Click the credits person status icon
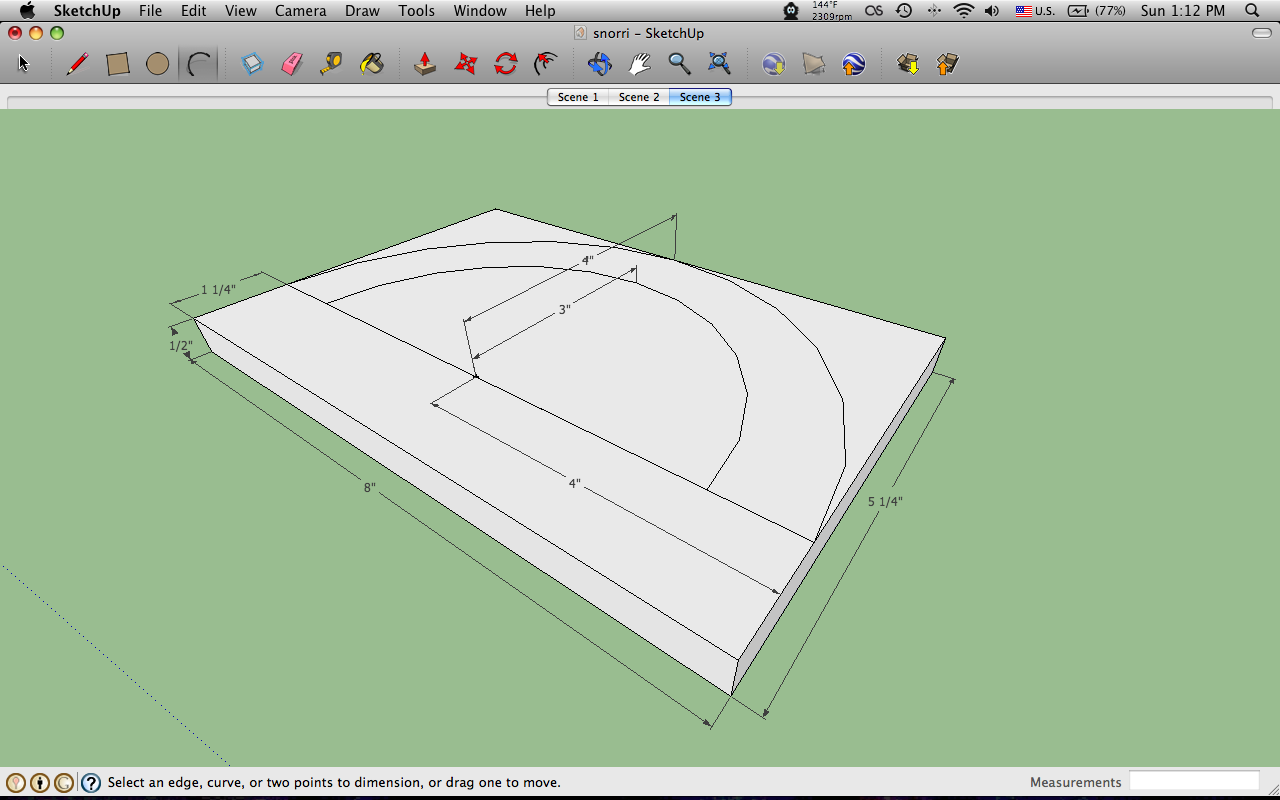The height and width of the screenshot is (800, 1280). click(x=40, y=783)
